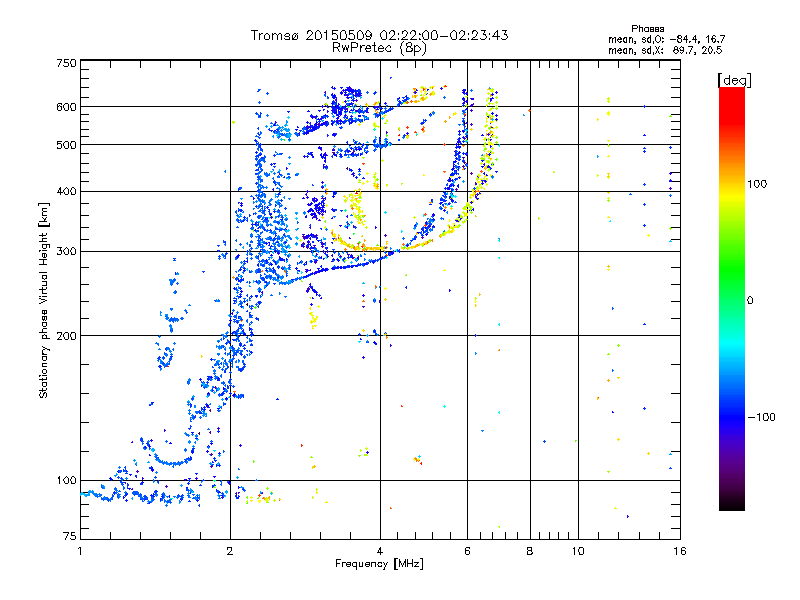Click the y-axis tick label '500'
Image resolution: width=800 pixels, height=600 pixels.
point(66,145)
